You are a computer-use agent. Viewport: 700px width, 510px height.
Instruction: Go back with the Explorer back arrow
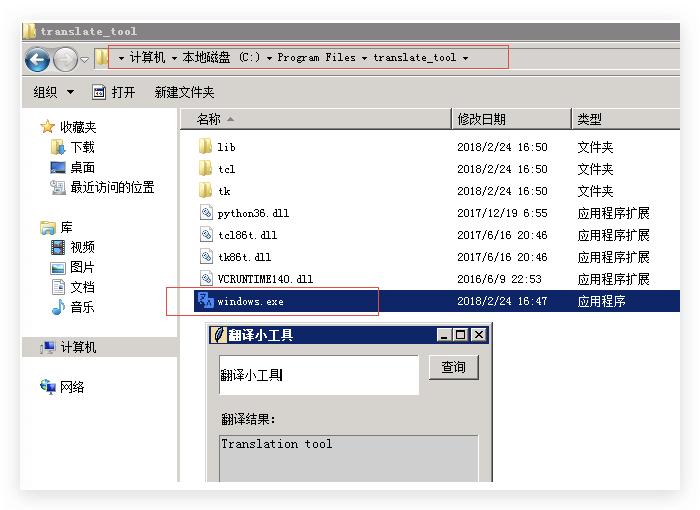(38, 59)
